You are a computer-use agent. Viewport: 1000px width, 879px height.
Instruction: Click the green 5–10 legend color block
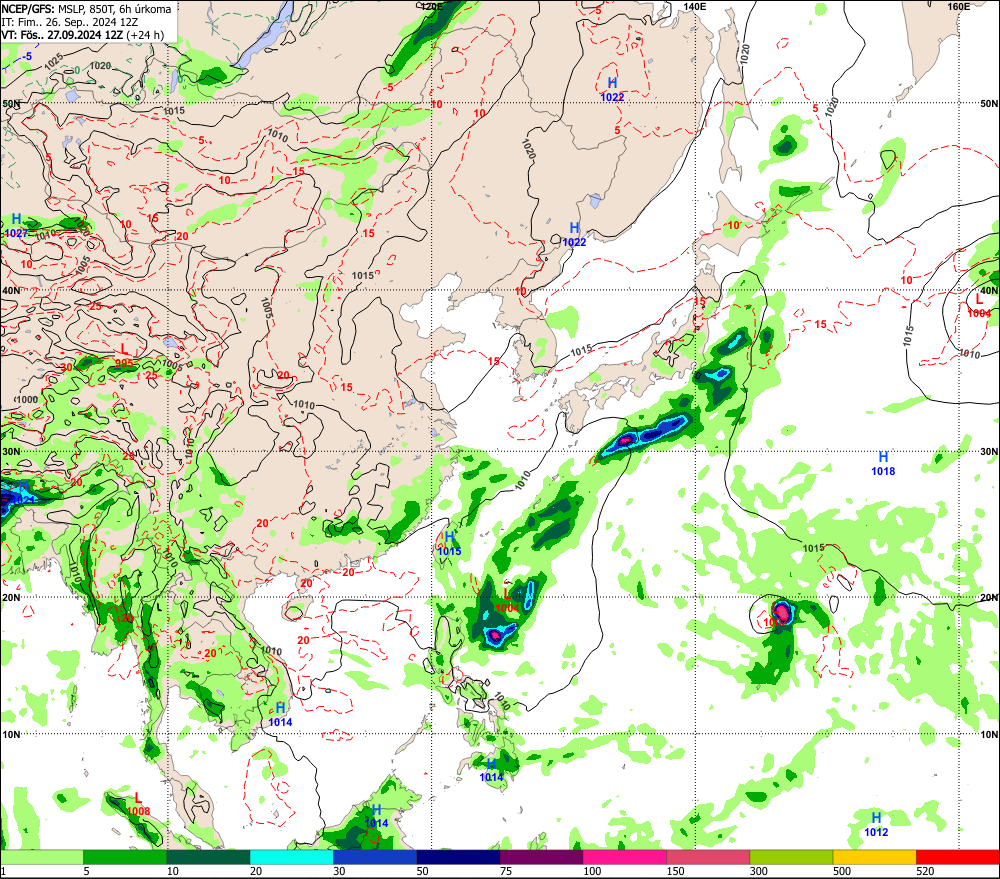point(125,857)
